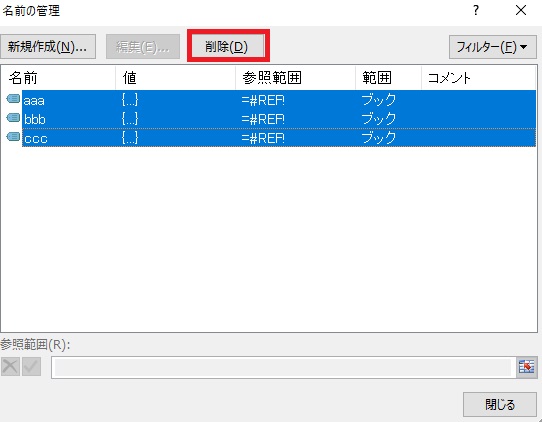The image size is (542, 422).
Task: Click the 参照範囲(R) input field
Action: pyautogui.click(x=283, y=367)
